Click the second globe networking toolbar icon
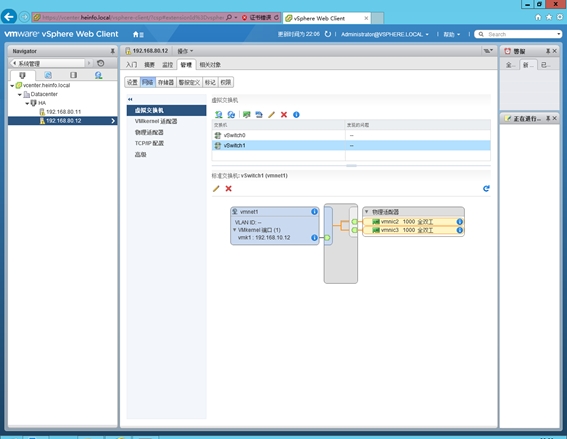The height and width of the screenshot is (439, 567). pos(231,115)
